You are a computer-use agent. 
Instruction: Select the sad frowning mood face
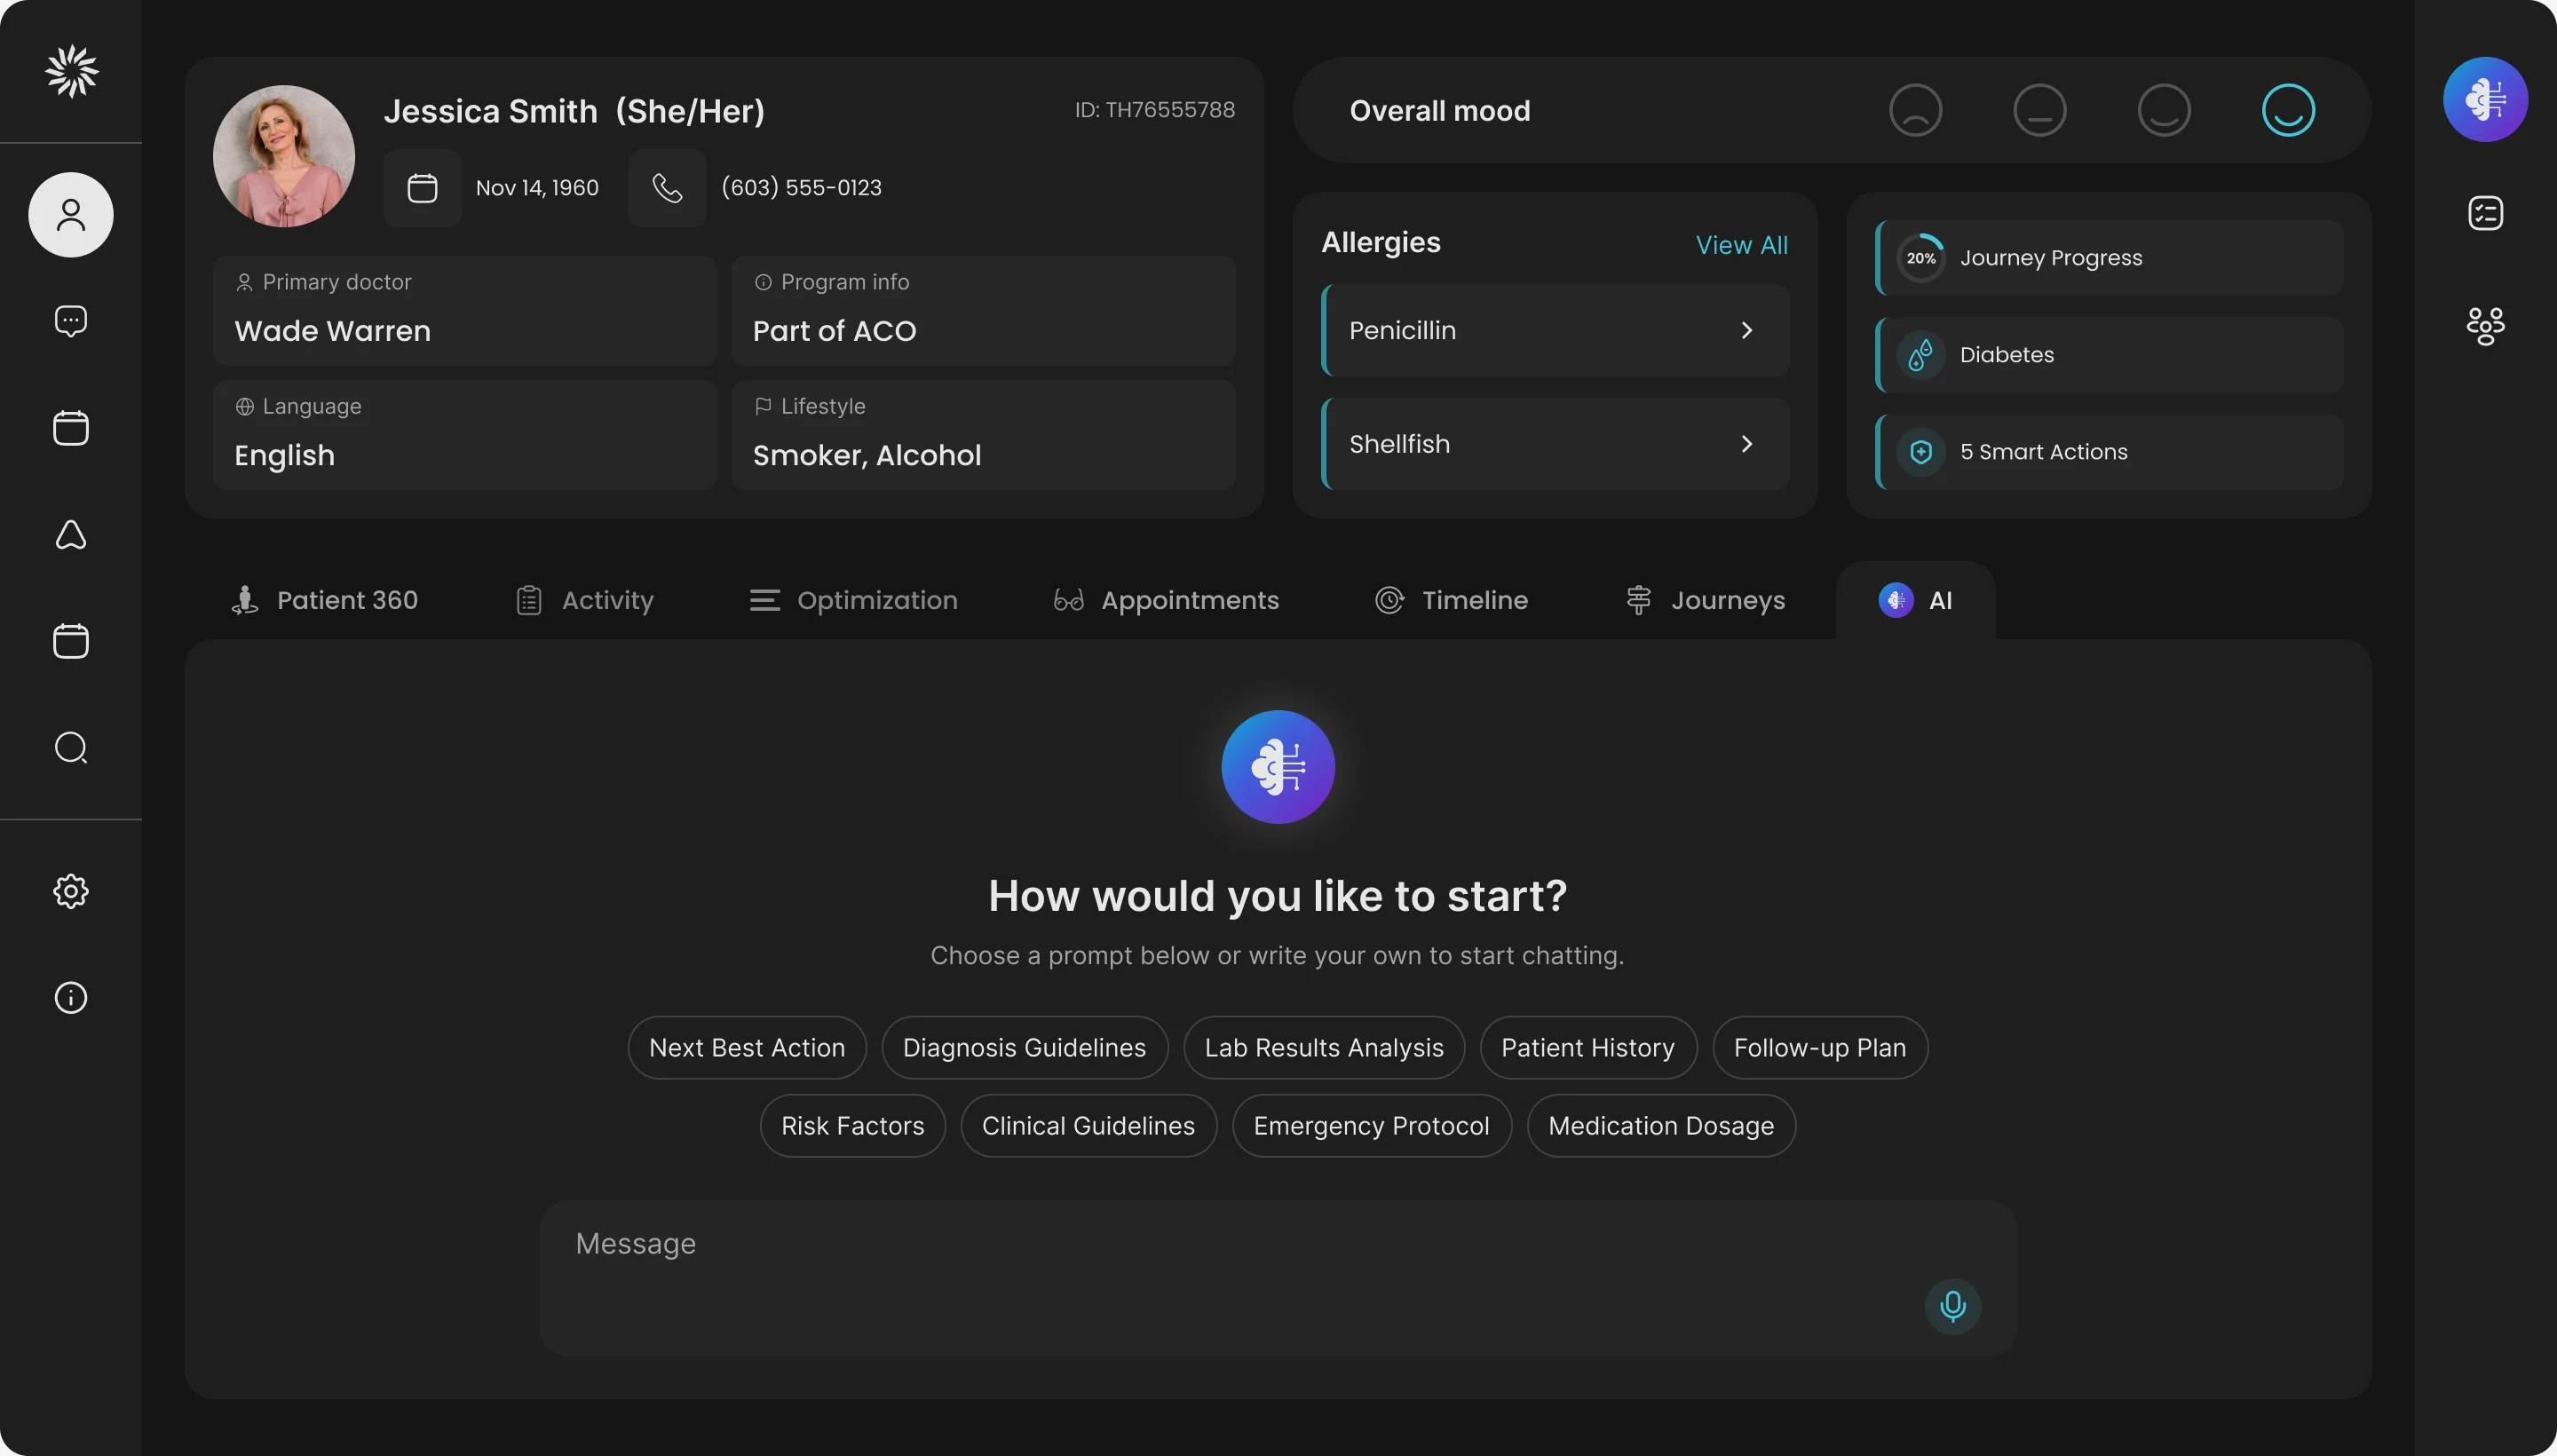[x=1915, y=110]
